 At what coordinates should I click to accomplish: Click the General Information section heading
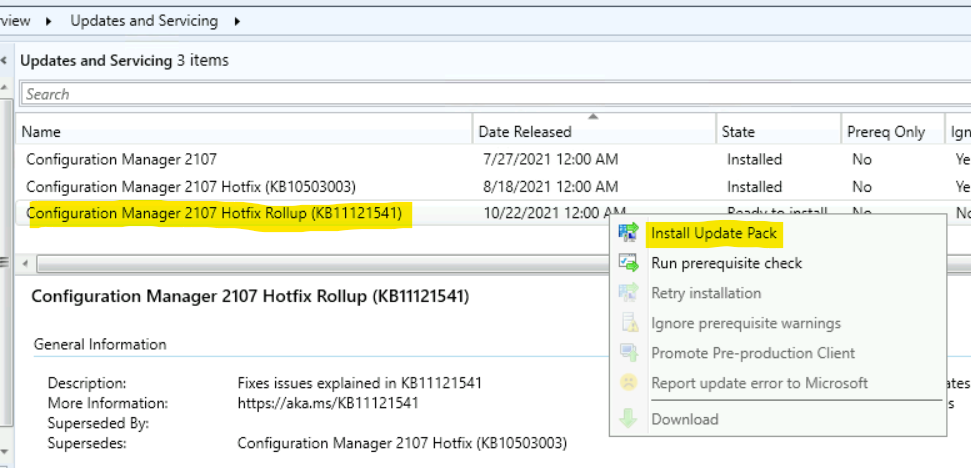click(100, 344)
